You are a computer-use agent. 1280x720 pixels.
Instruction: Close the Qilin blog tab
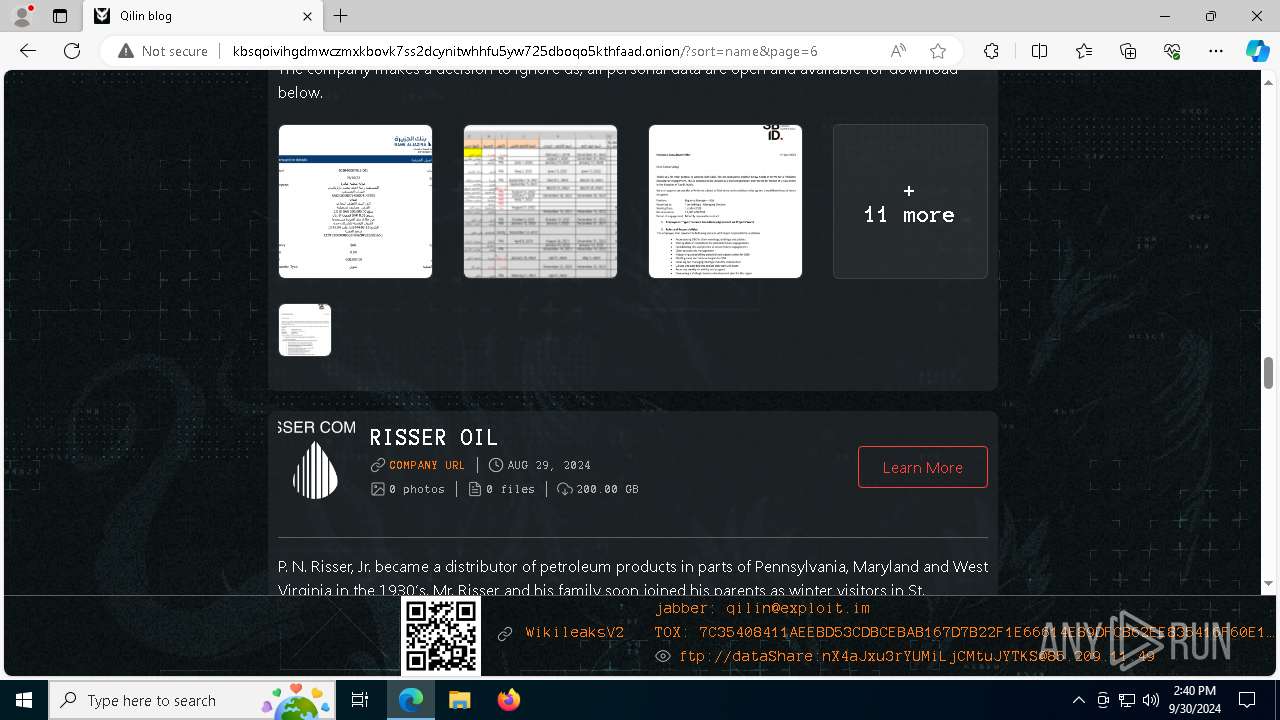pyautogui.click(x=308, y=16)
